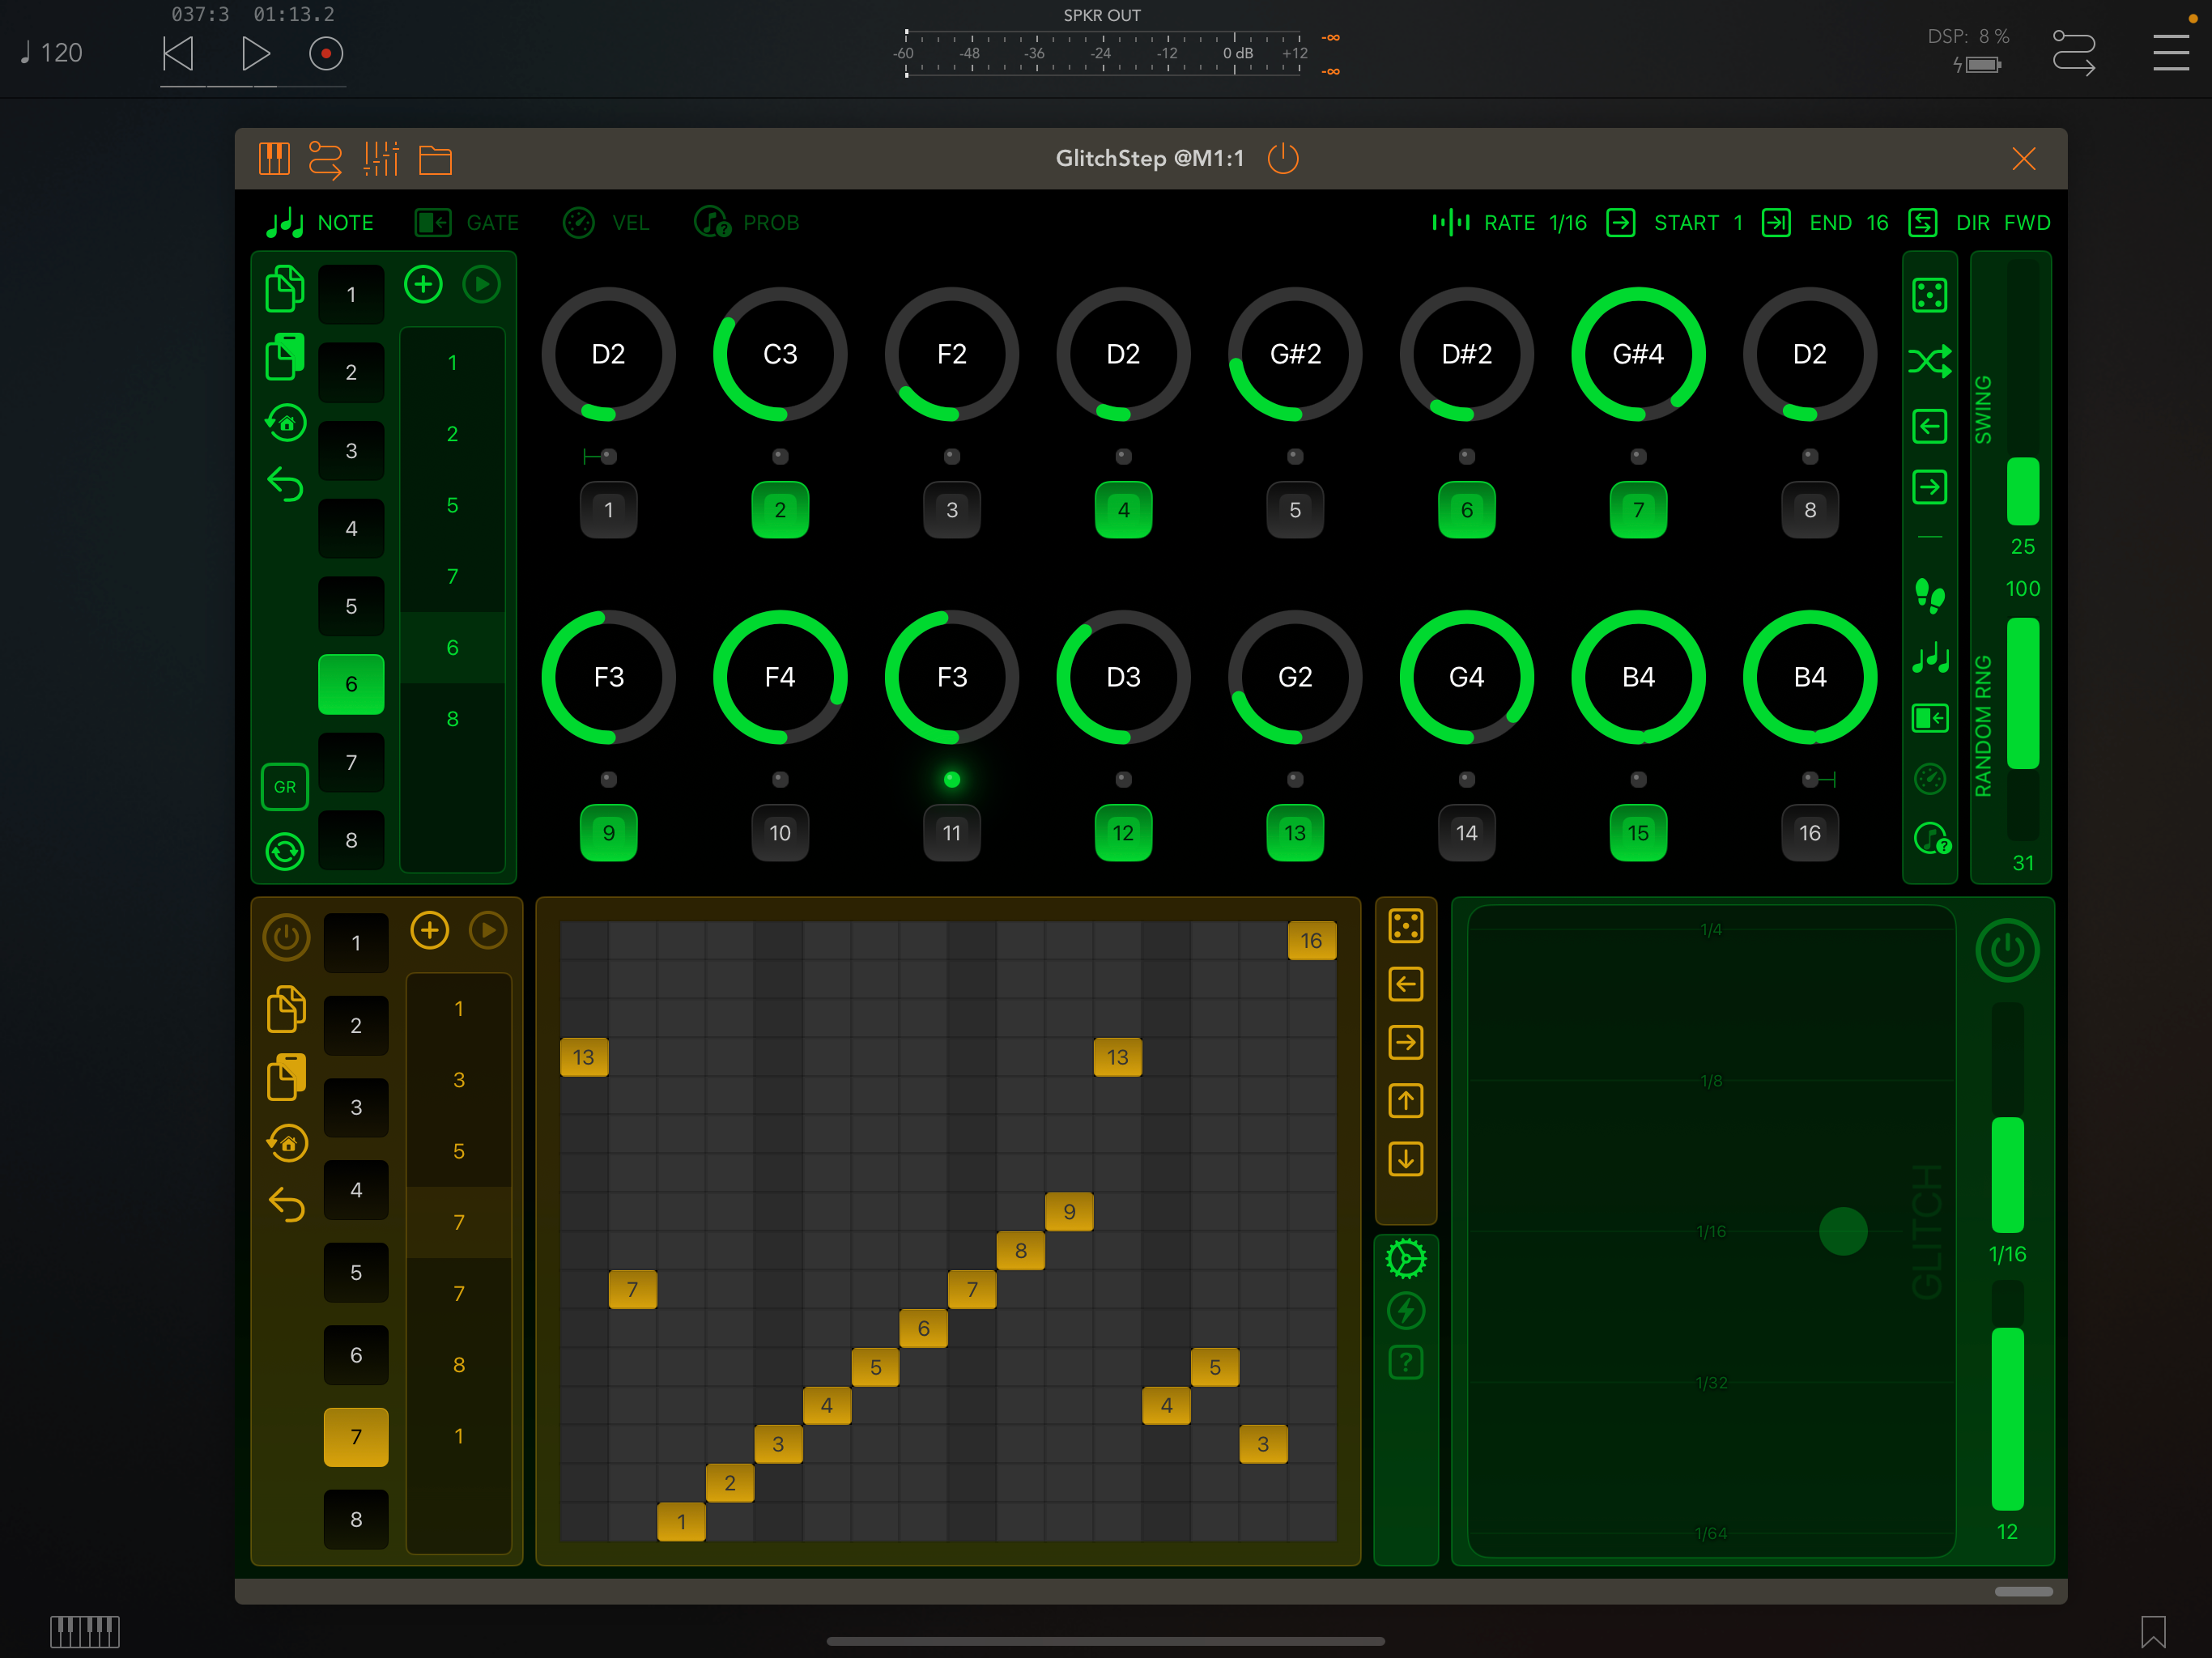Select yellow pattern 2
This screenshot has width=2212, height=1658.
(356, 1025)
